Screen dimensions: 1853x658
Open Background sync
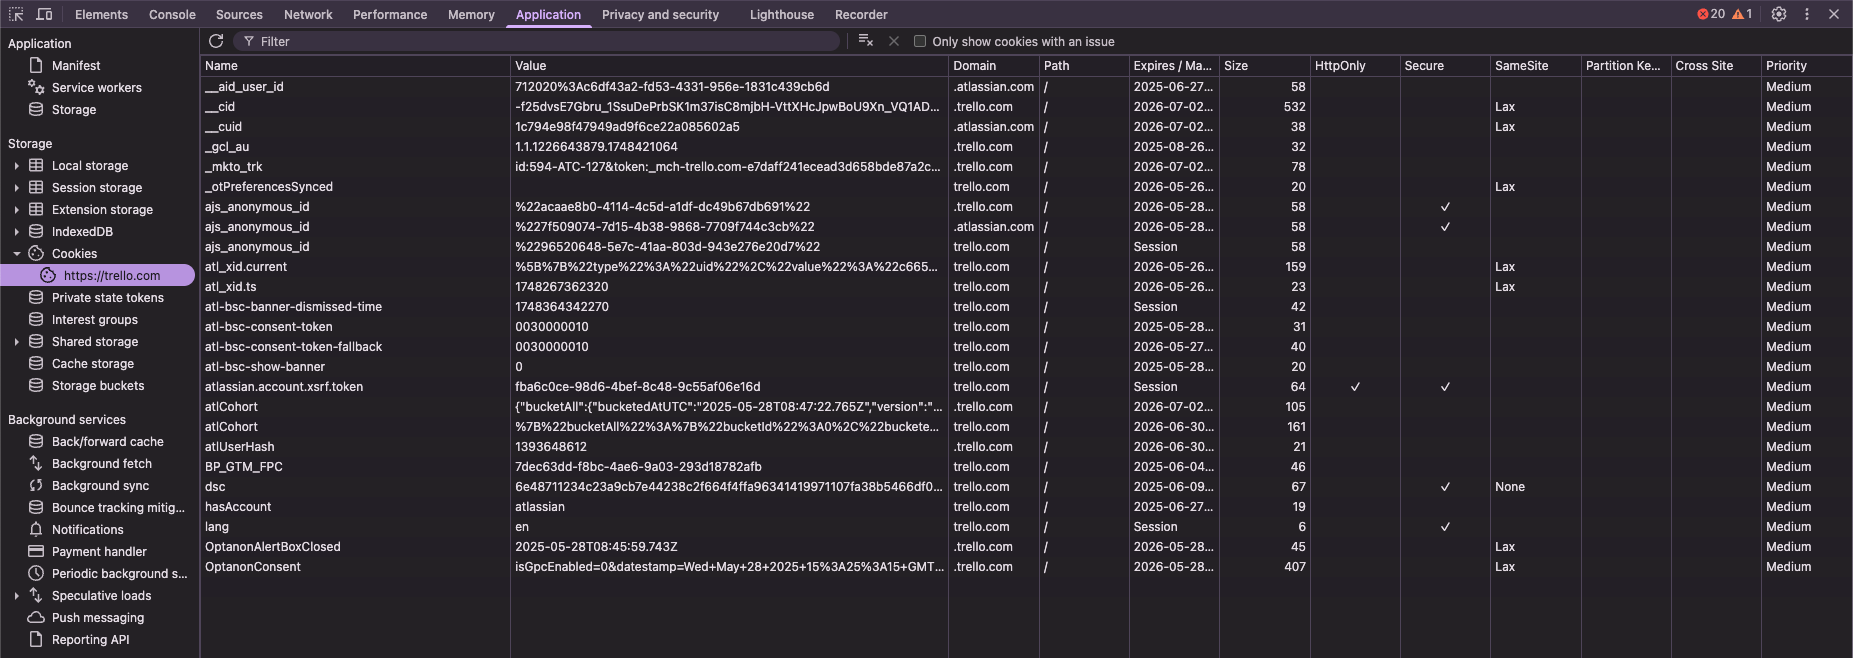(x=100, y=486)
